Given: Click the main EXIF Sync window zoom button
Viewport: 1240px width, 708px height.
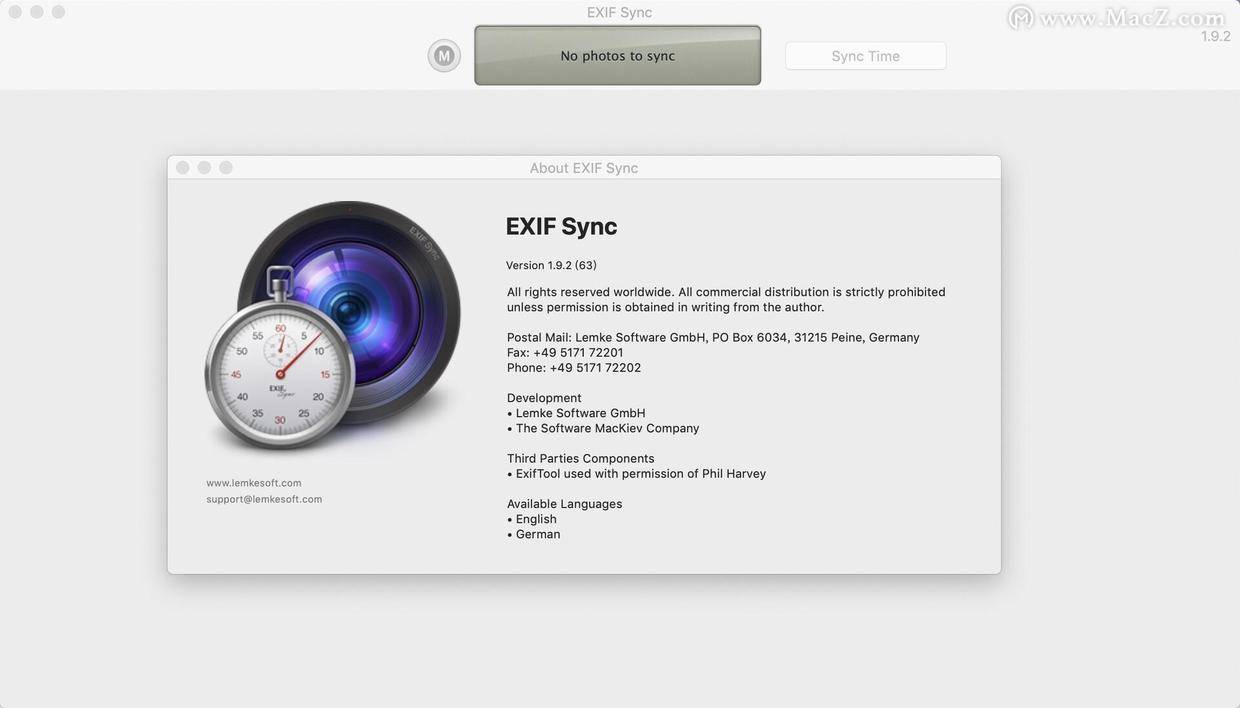Looking at the screenshot, I should (x=58, y=12).
